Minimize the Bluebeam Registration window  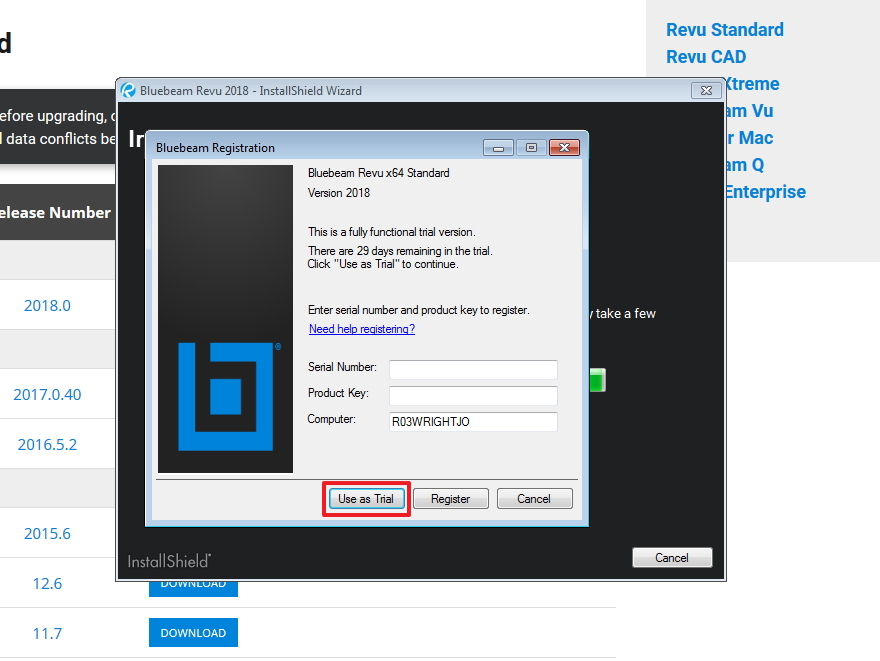498,148
